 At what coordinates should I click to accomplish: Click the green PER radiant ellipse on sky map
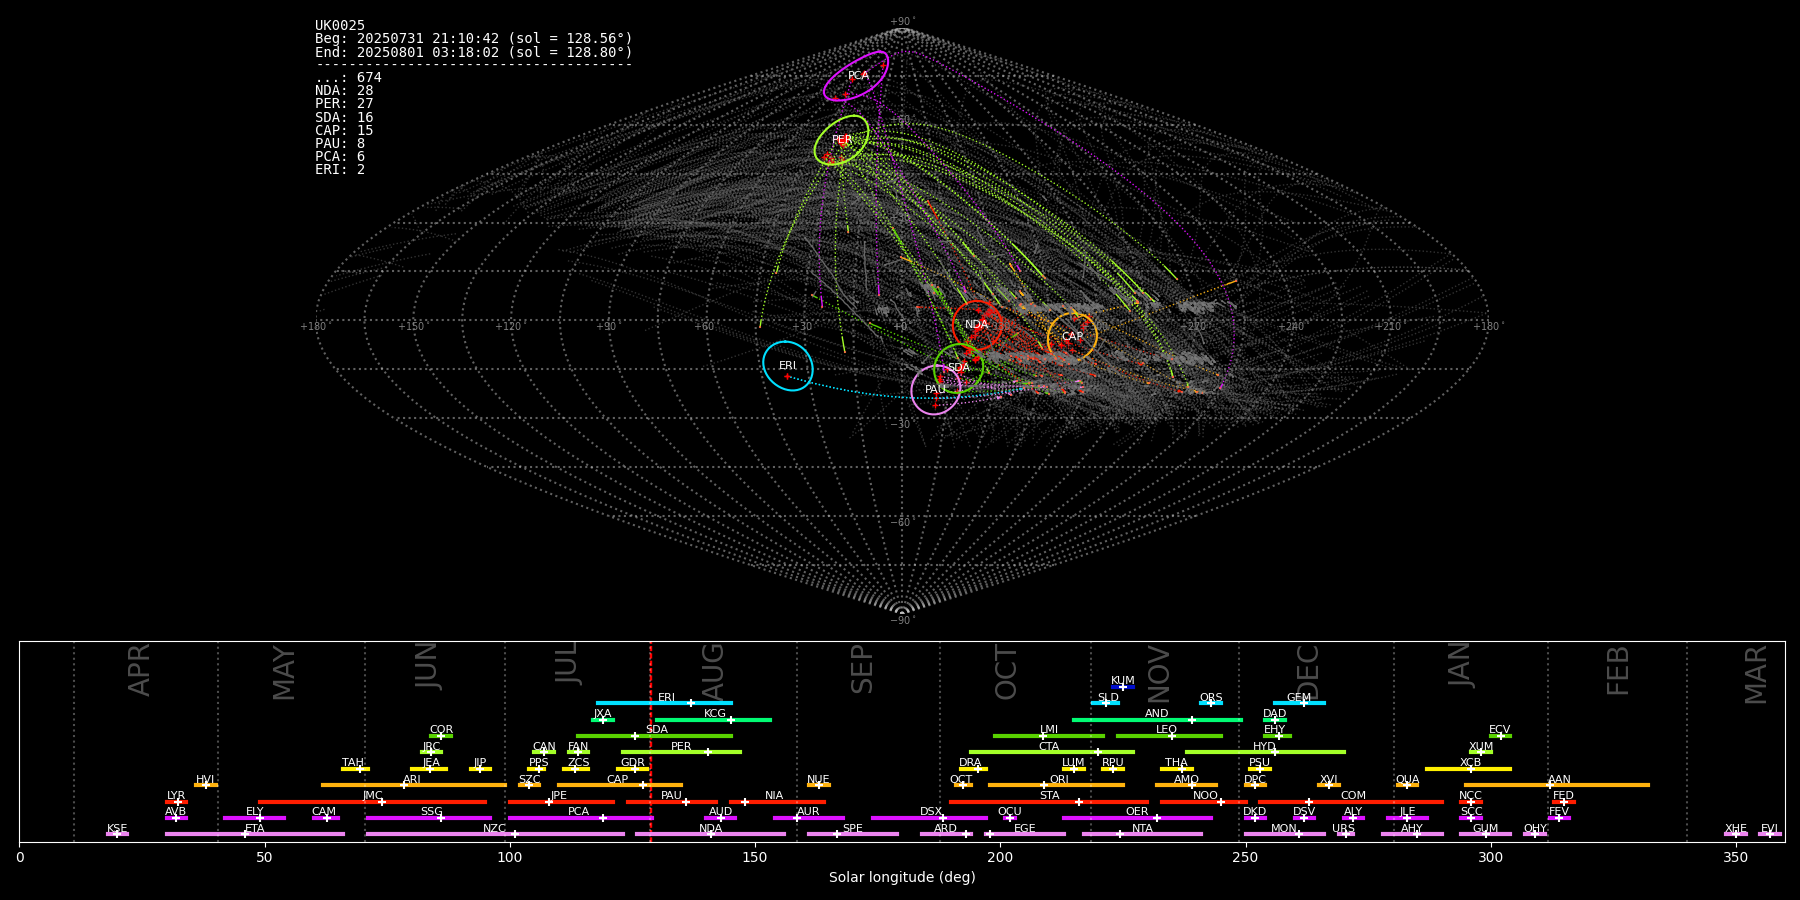coord(841,140)
